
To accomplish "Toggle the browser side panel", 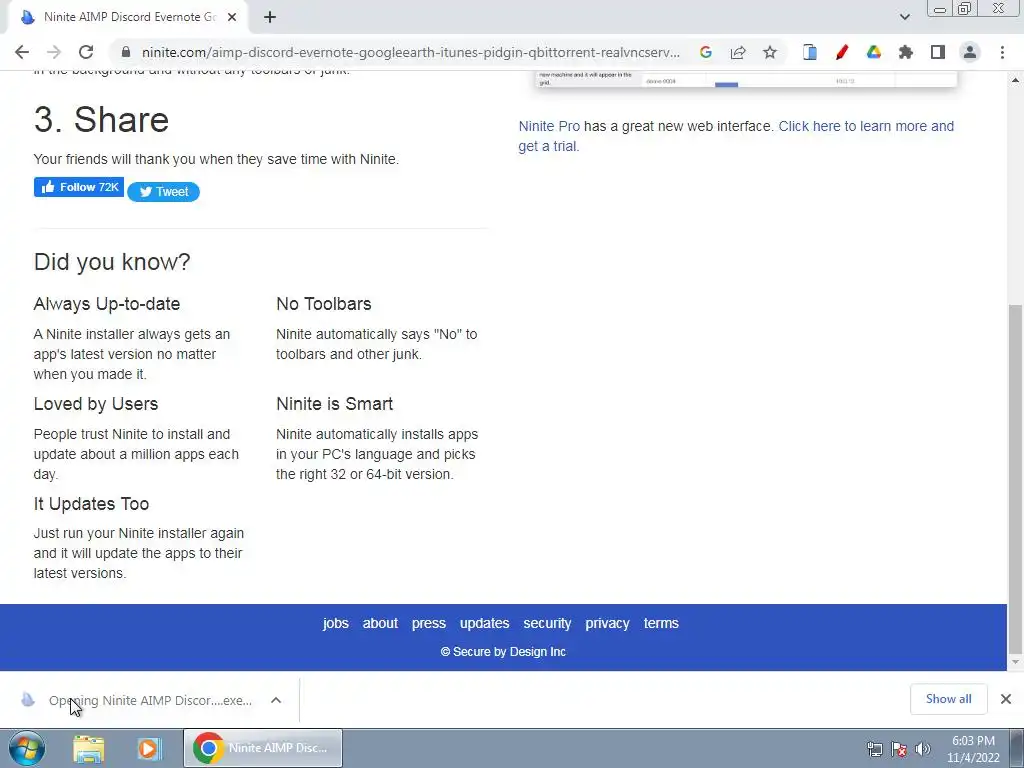I will click(x=938, y=52).
